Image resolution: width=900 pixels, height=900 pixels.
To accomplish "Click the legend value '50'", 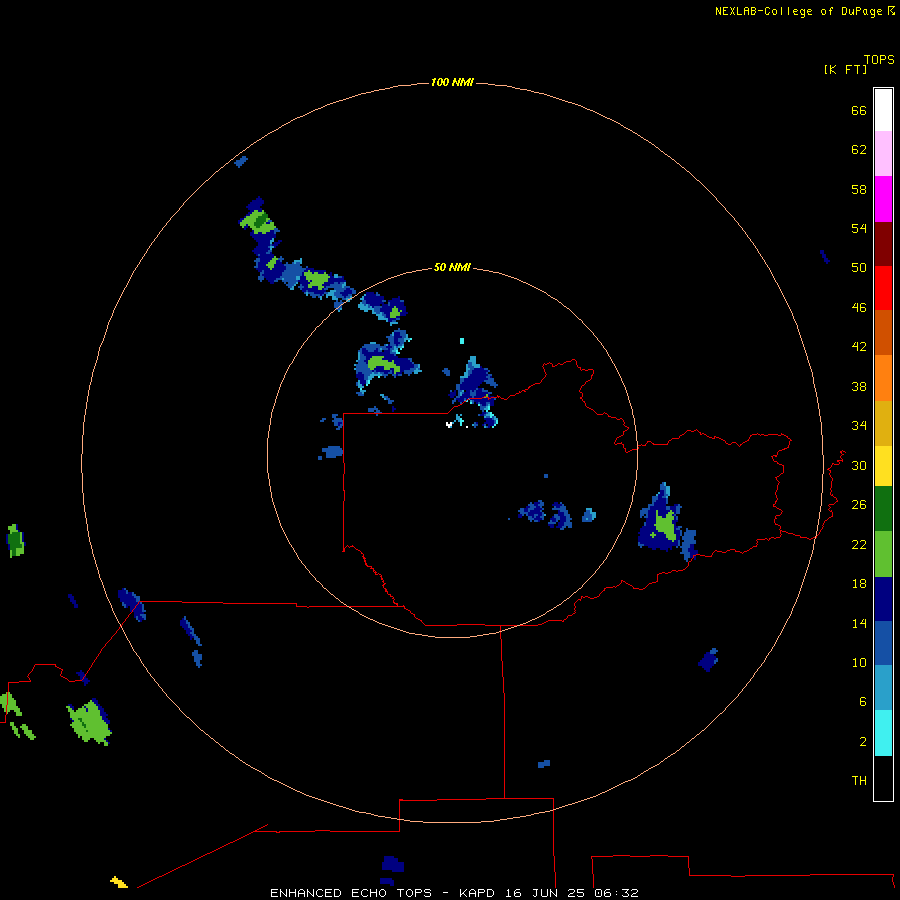I will 859,267.
